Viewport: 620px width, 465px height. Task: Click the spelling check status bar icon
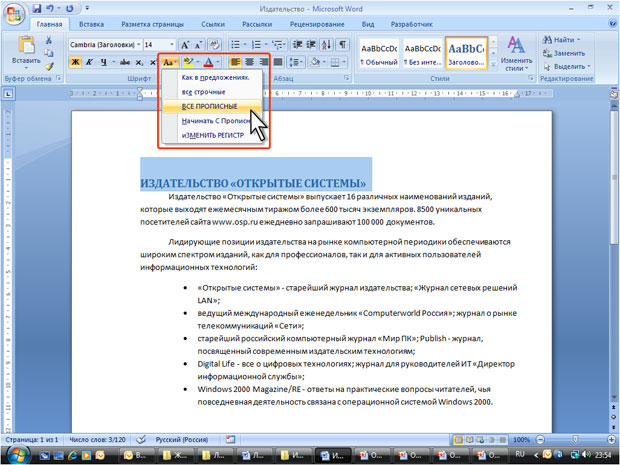(x=141, y=439)
